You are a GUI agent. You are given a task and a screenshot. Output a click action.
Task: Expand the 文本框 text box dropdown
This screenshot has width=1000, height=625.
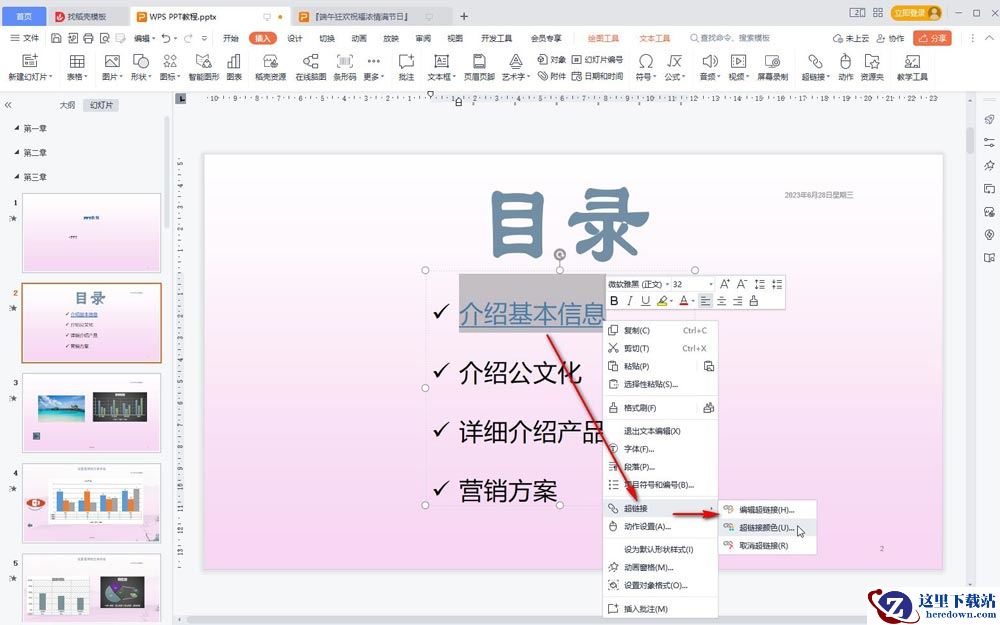click(455, 77)
